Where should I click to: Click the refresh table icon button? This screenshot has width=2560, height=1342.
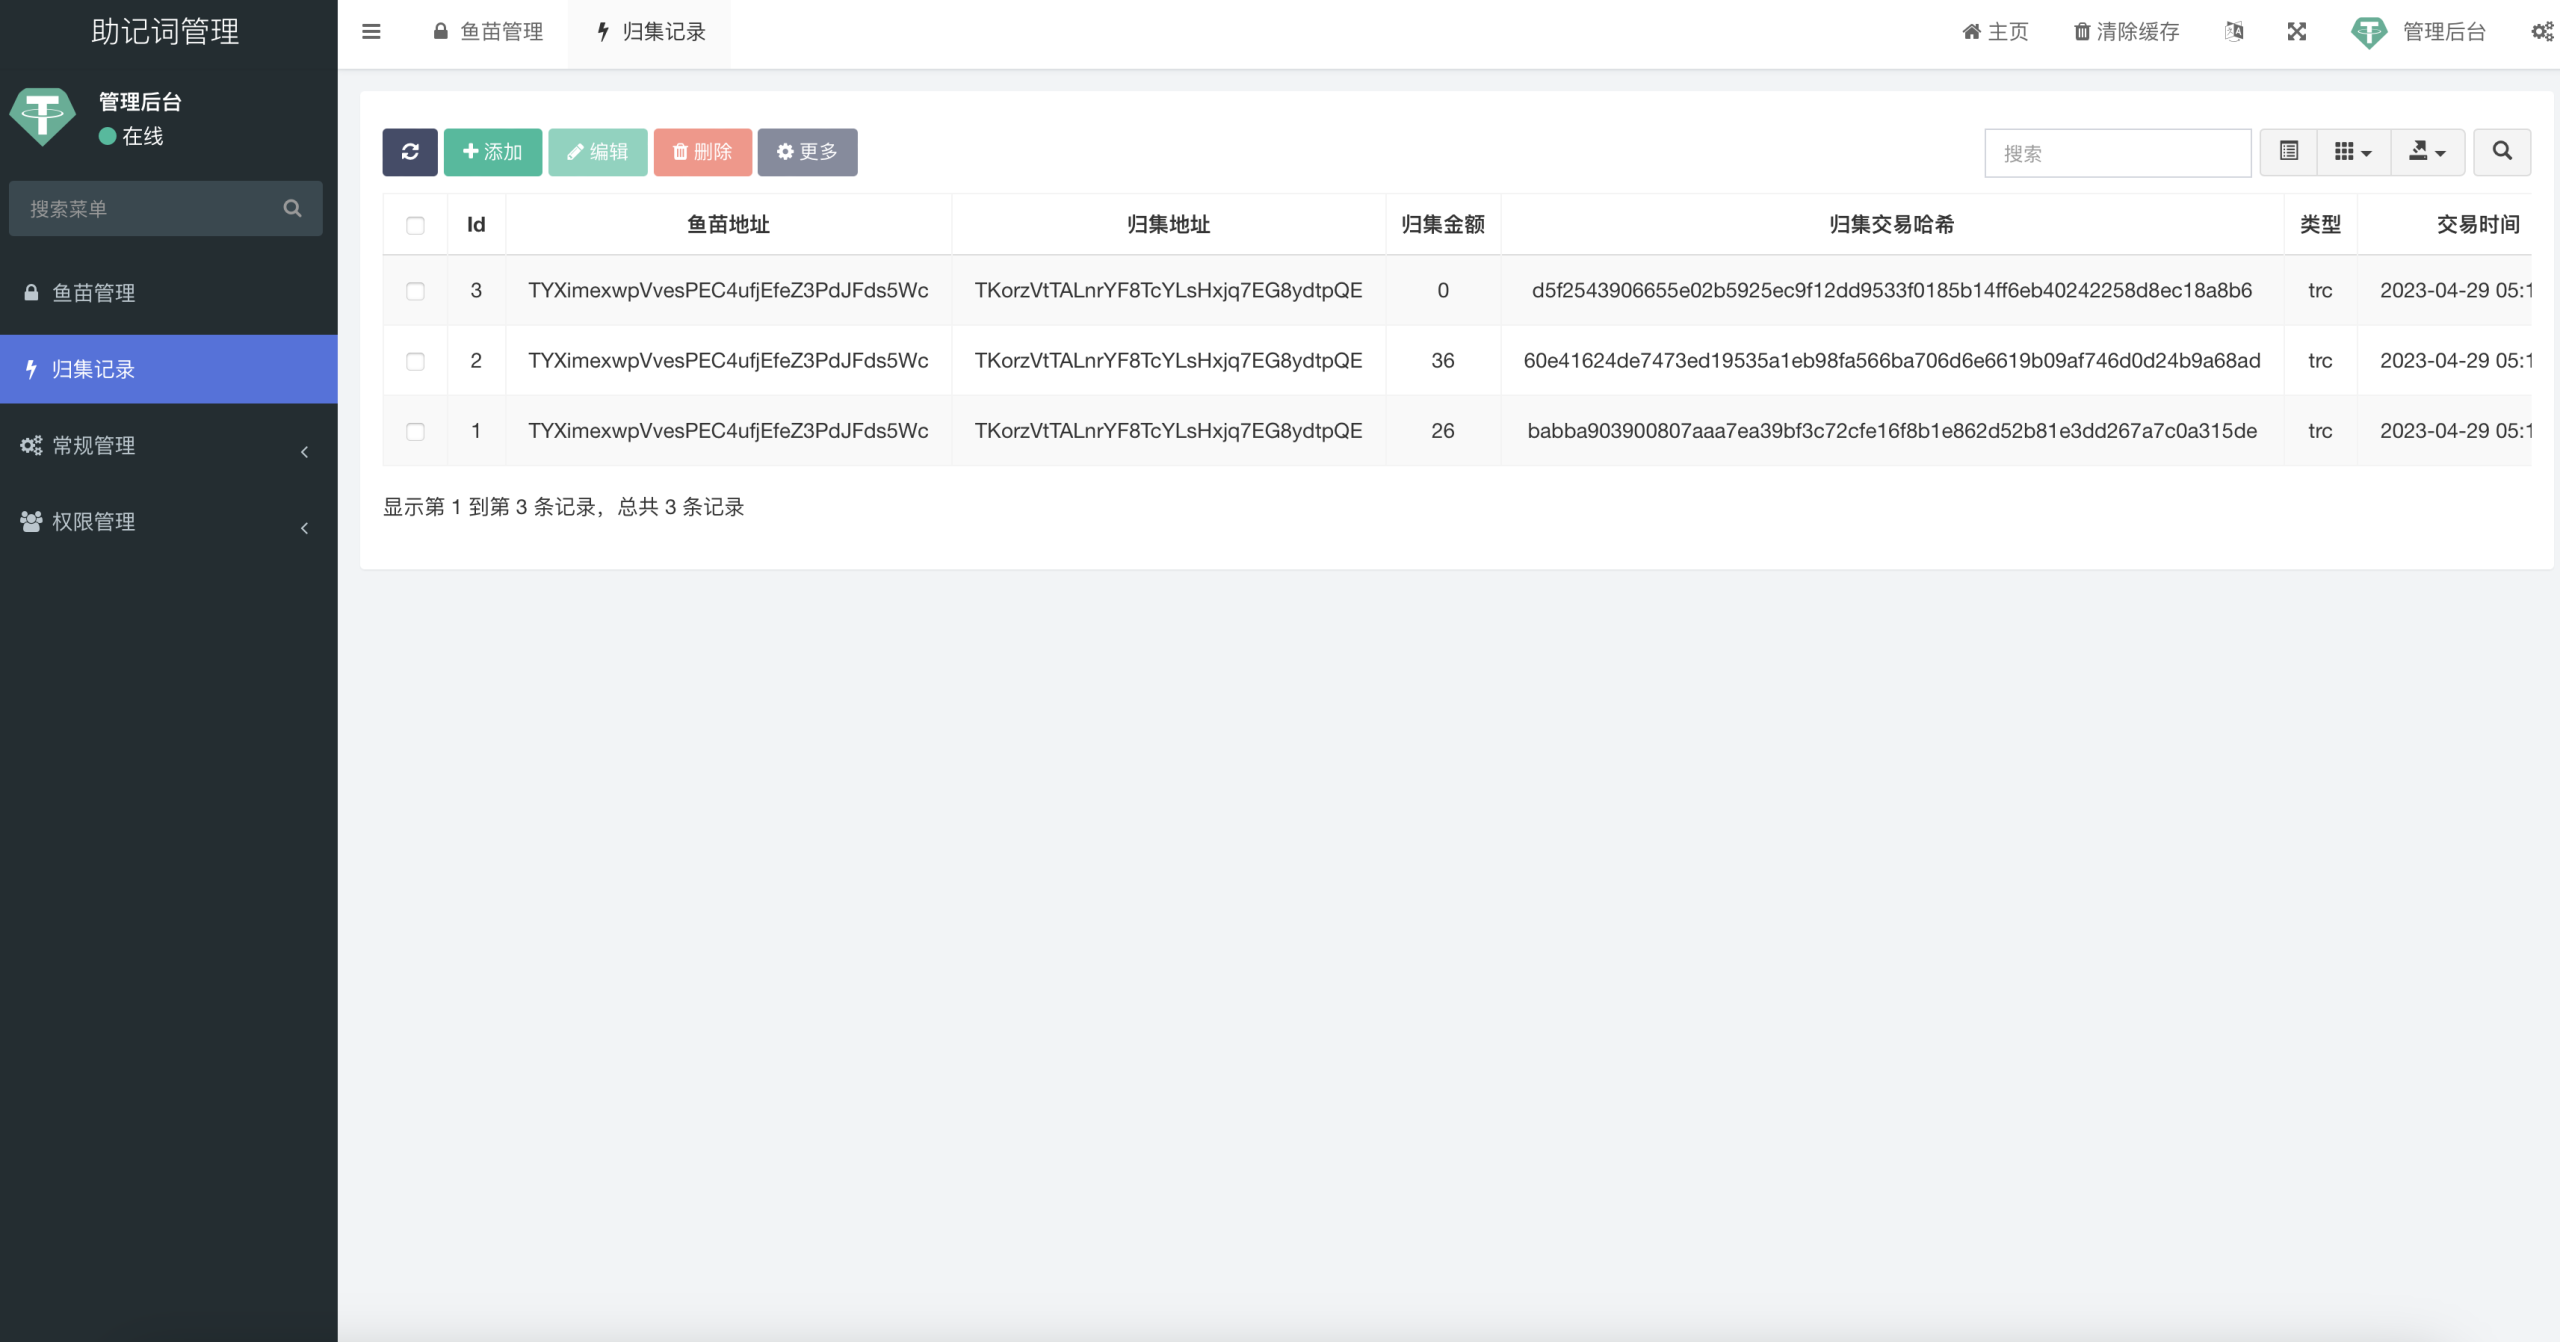(409, 152)
